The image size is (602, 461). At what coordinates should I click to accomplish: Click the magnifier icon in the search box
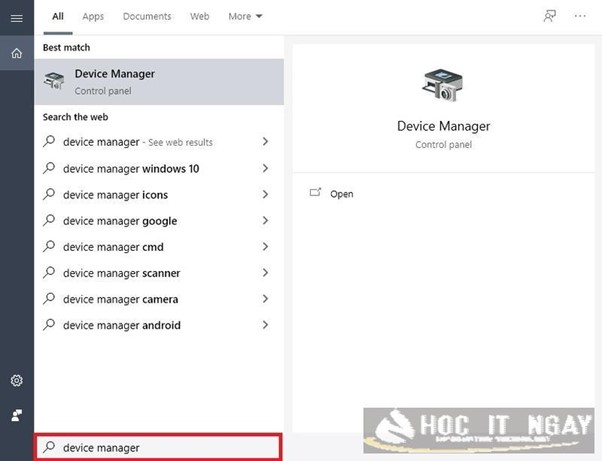[x=49, y=447]
